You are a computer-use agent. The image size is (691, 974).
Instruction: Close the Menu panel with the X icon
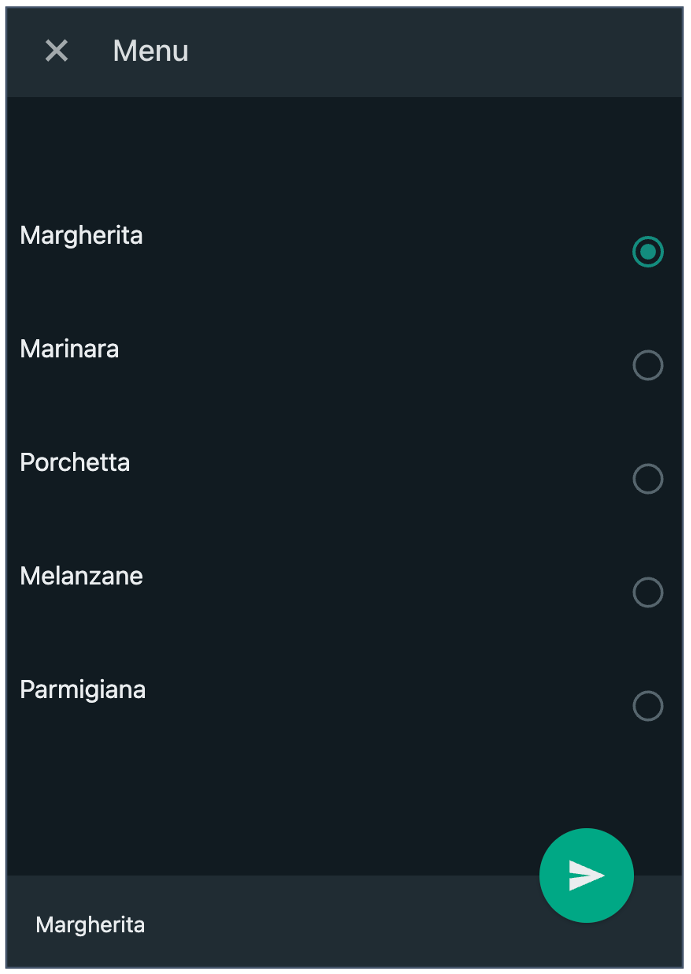57,51
